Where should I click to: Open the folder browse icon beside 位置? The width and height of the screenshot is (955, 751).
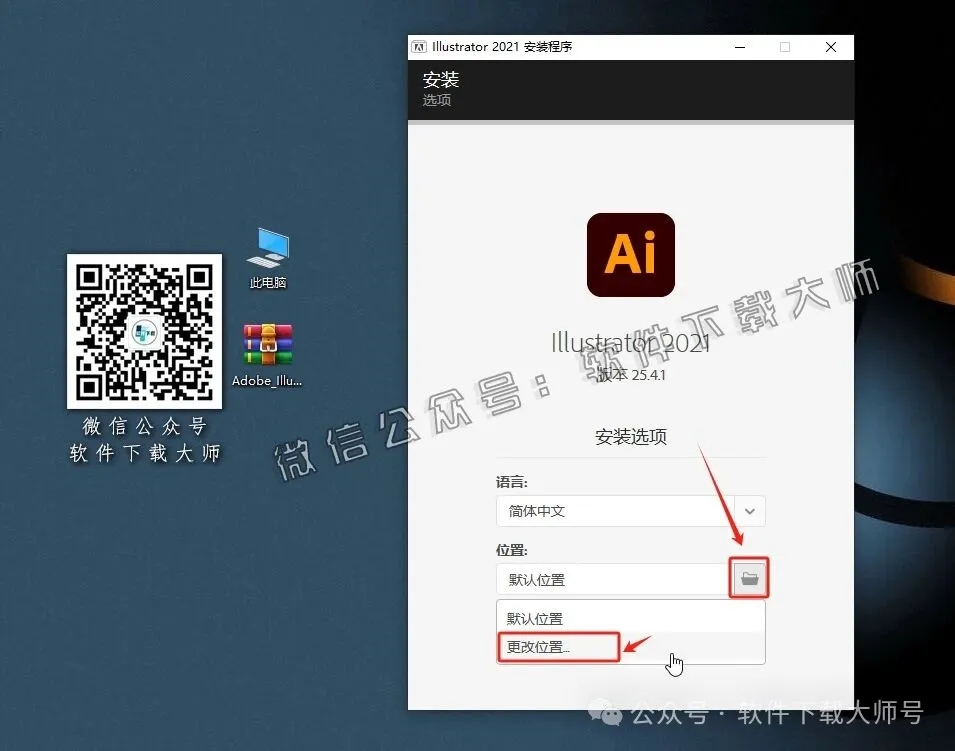click(748, 578)
